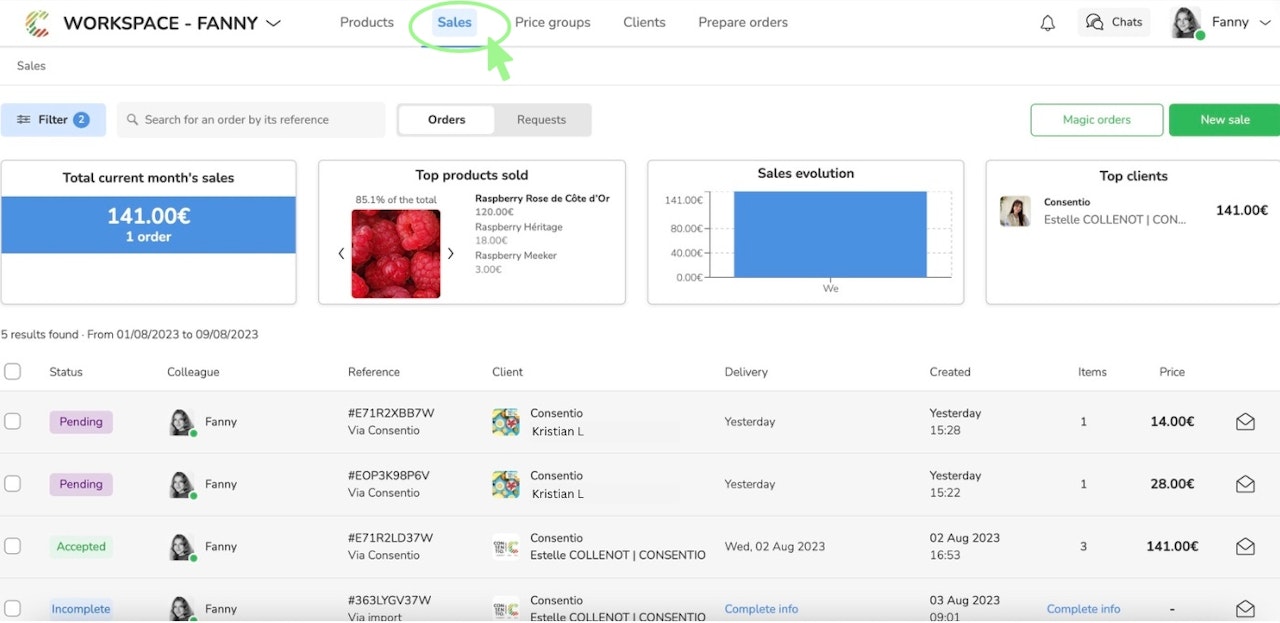
Task: Open the Chats speech bubble icon
Action: click(1095, 22)
